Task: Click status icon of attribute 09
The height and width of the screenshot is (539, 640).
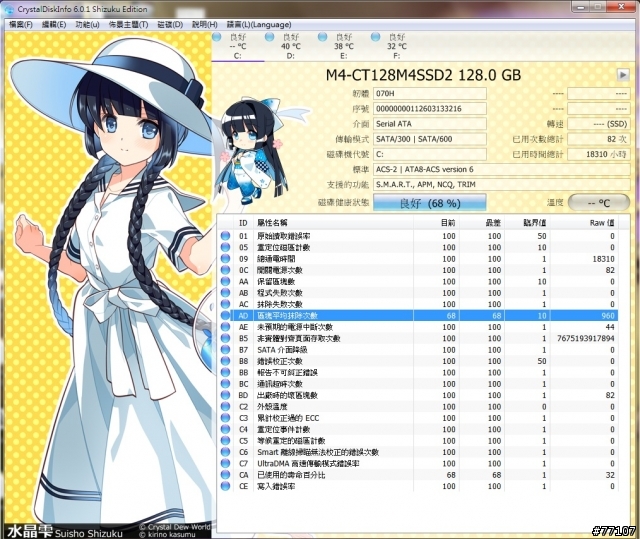Action: 225,259
